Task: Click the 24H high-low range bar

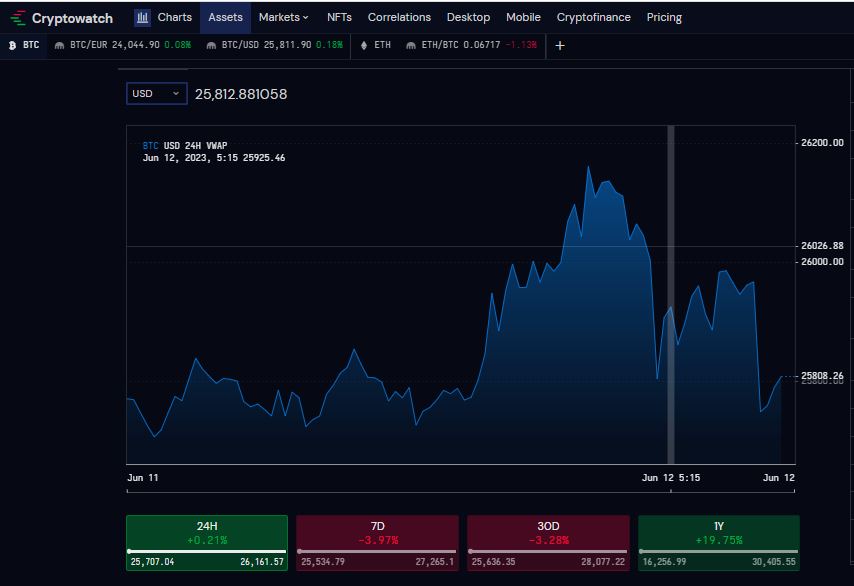Action: tap(207, 552)
